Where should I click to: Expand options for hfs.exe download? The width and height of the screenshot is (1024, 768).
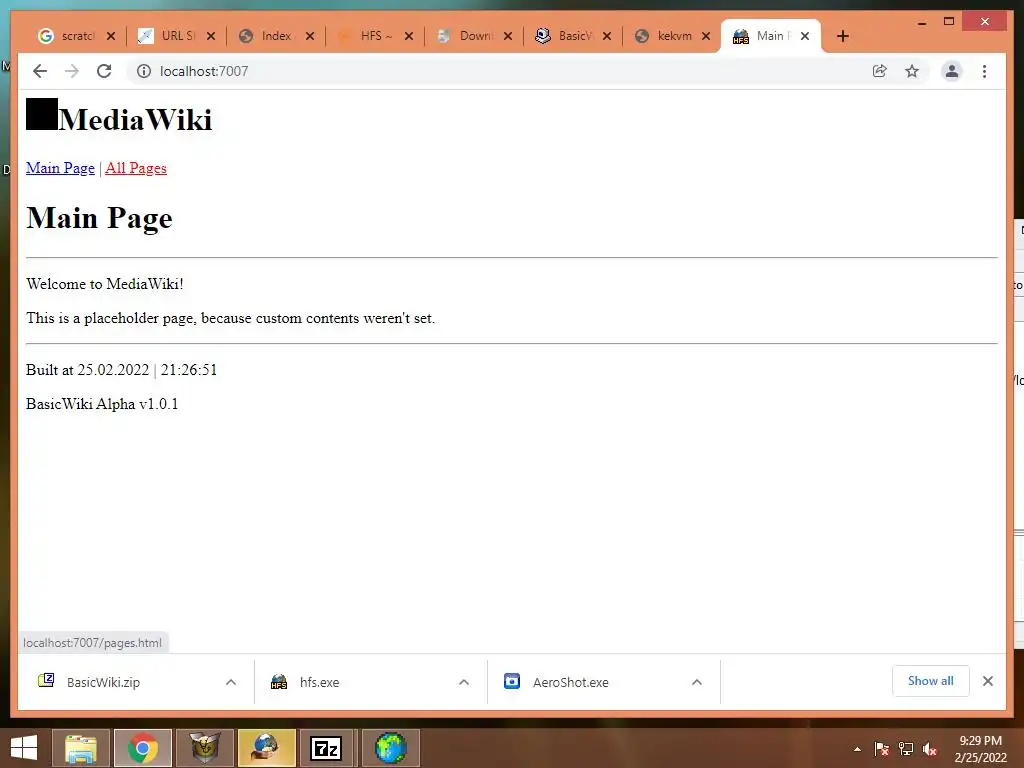click(464, 682)
